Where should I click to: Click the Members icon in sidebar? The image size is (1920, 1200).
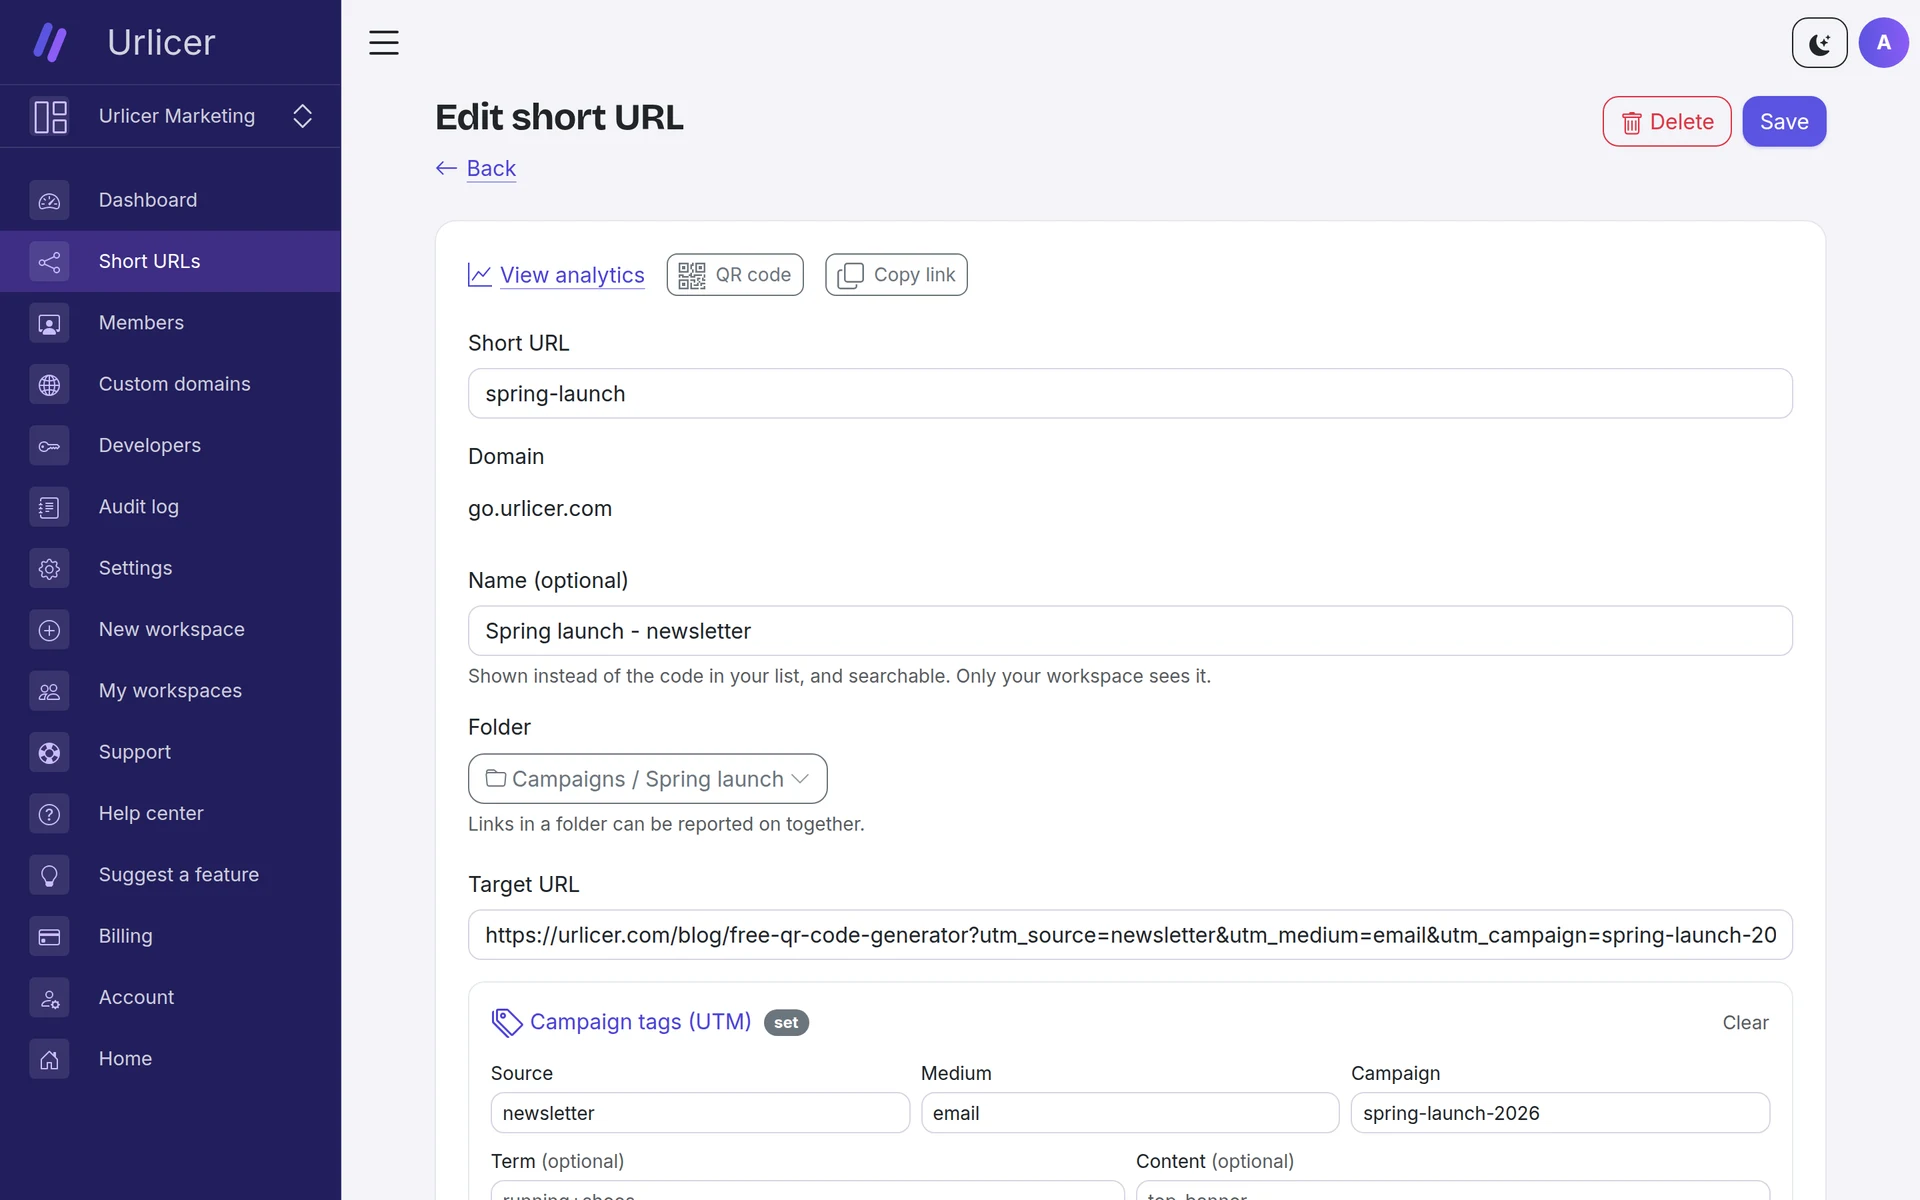pyautogui.click(x=49, y=323)
